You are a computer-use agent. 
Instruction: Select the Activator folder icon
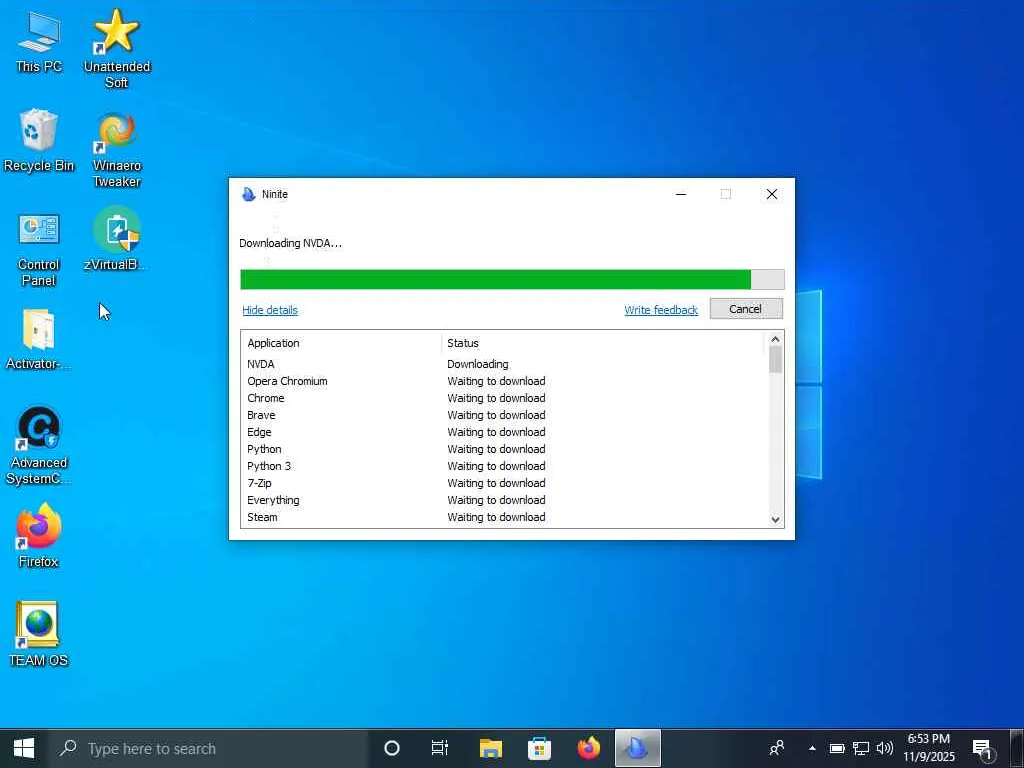tap(39, 339)
